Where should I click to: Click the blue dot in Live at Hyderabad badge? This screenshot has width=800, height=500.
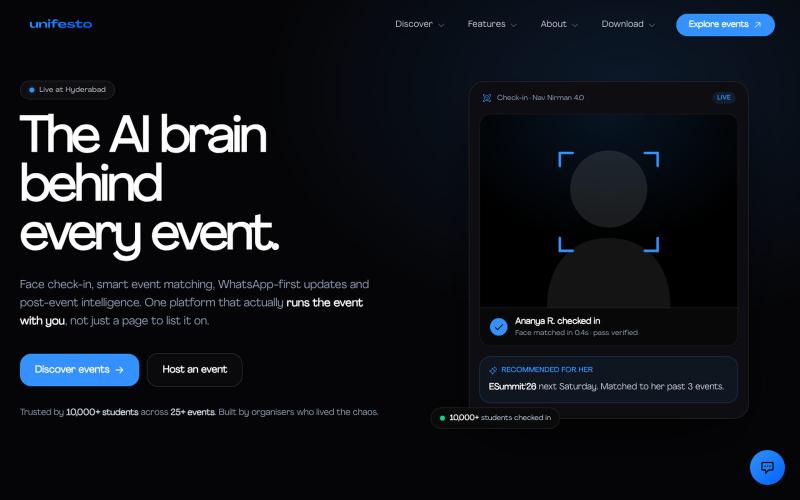tap(32, 90)
